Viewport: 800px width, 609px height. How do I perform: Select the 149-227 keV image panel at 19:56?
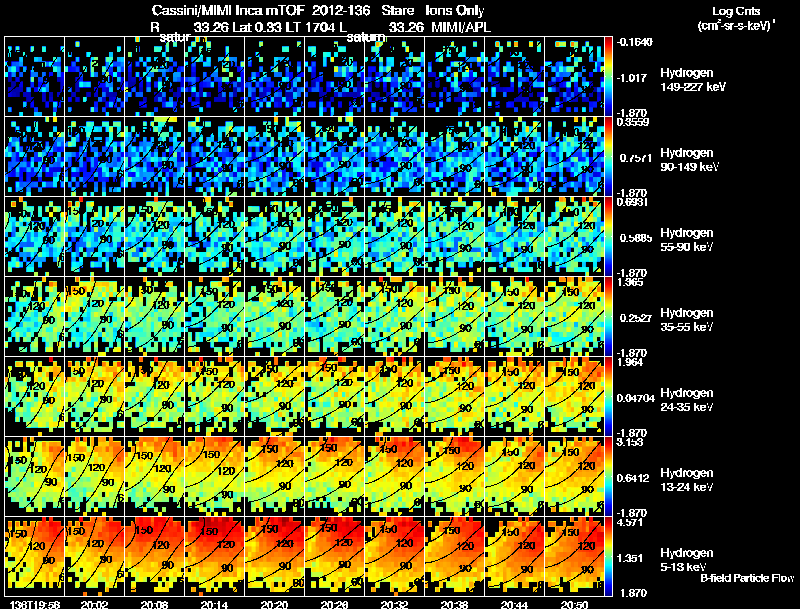click(x=35, y=77)
